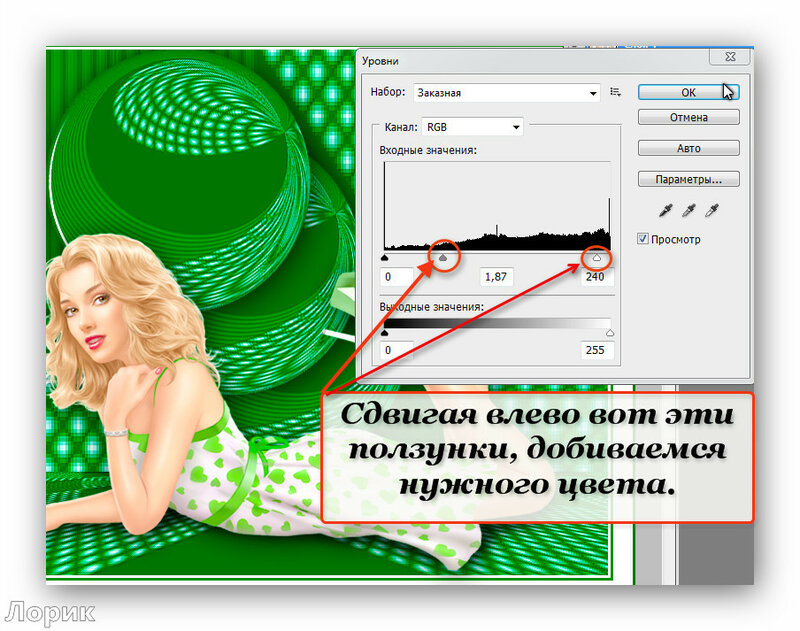Screen dimensions: 800x631
Task: Click the Отмена (Cancel) button
Action: (688, 117)
